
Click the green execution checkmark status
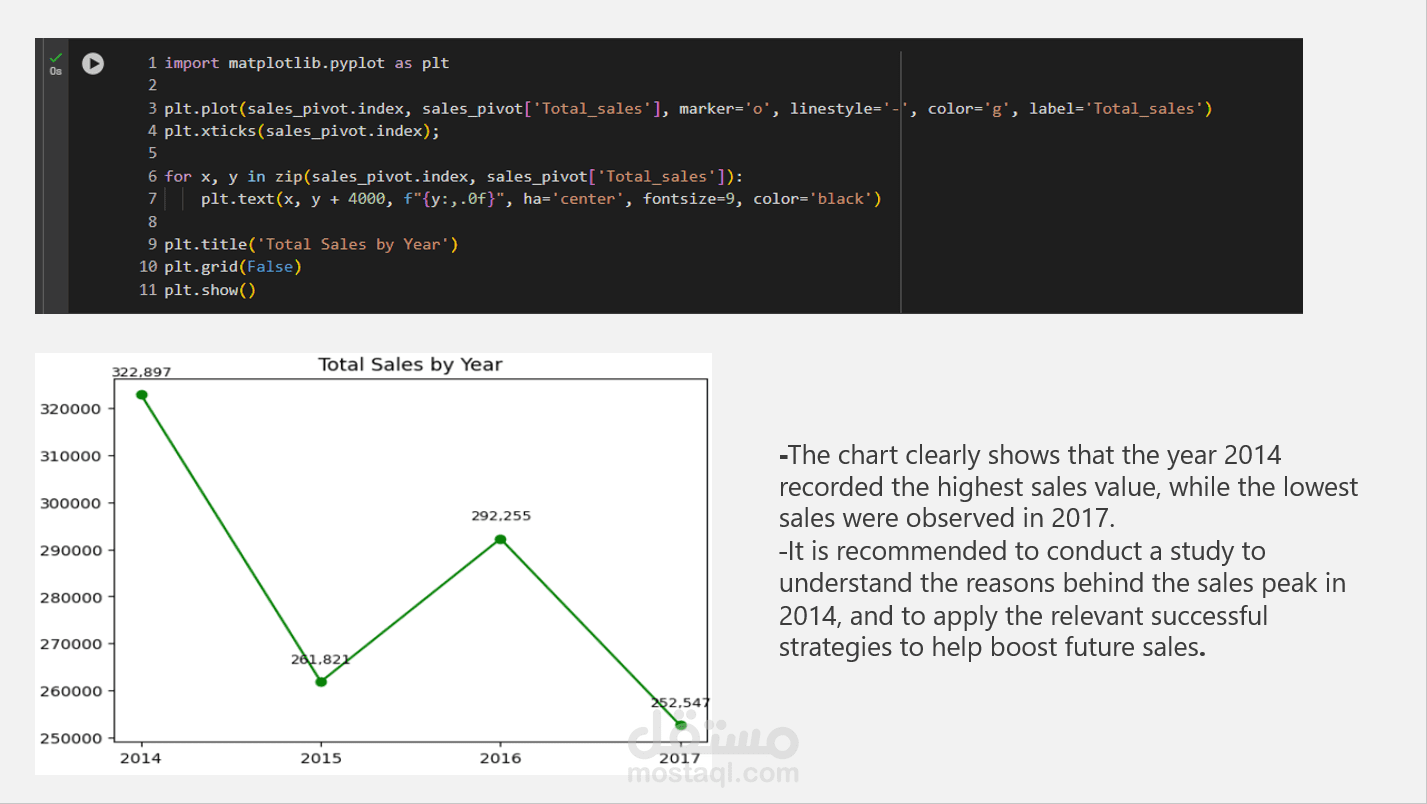[x=55, y=57]
